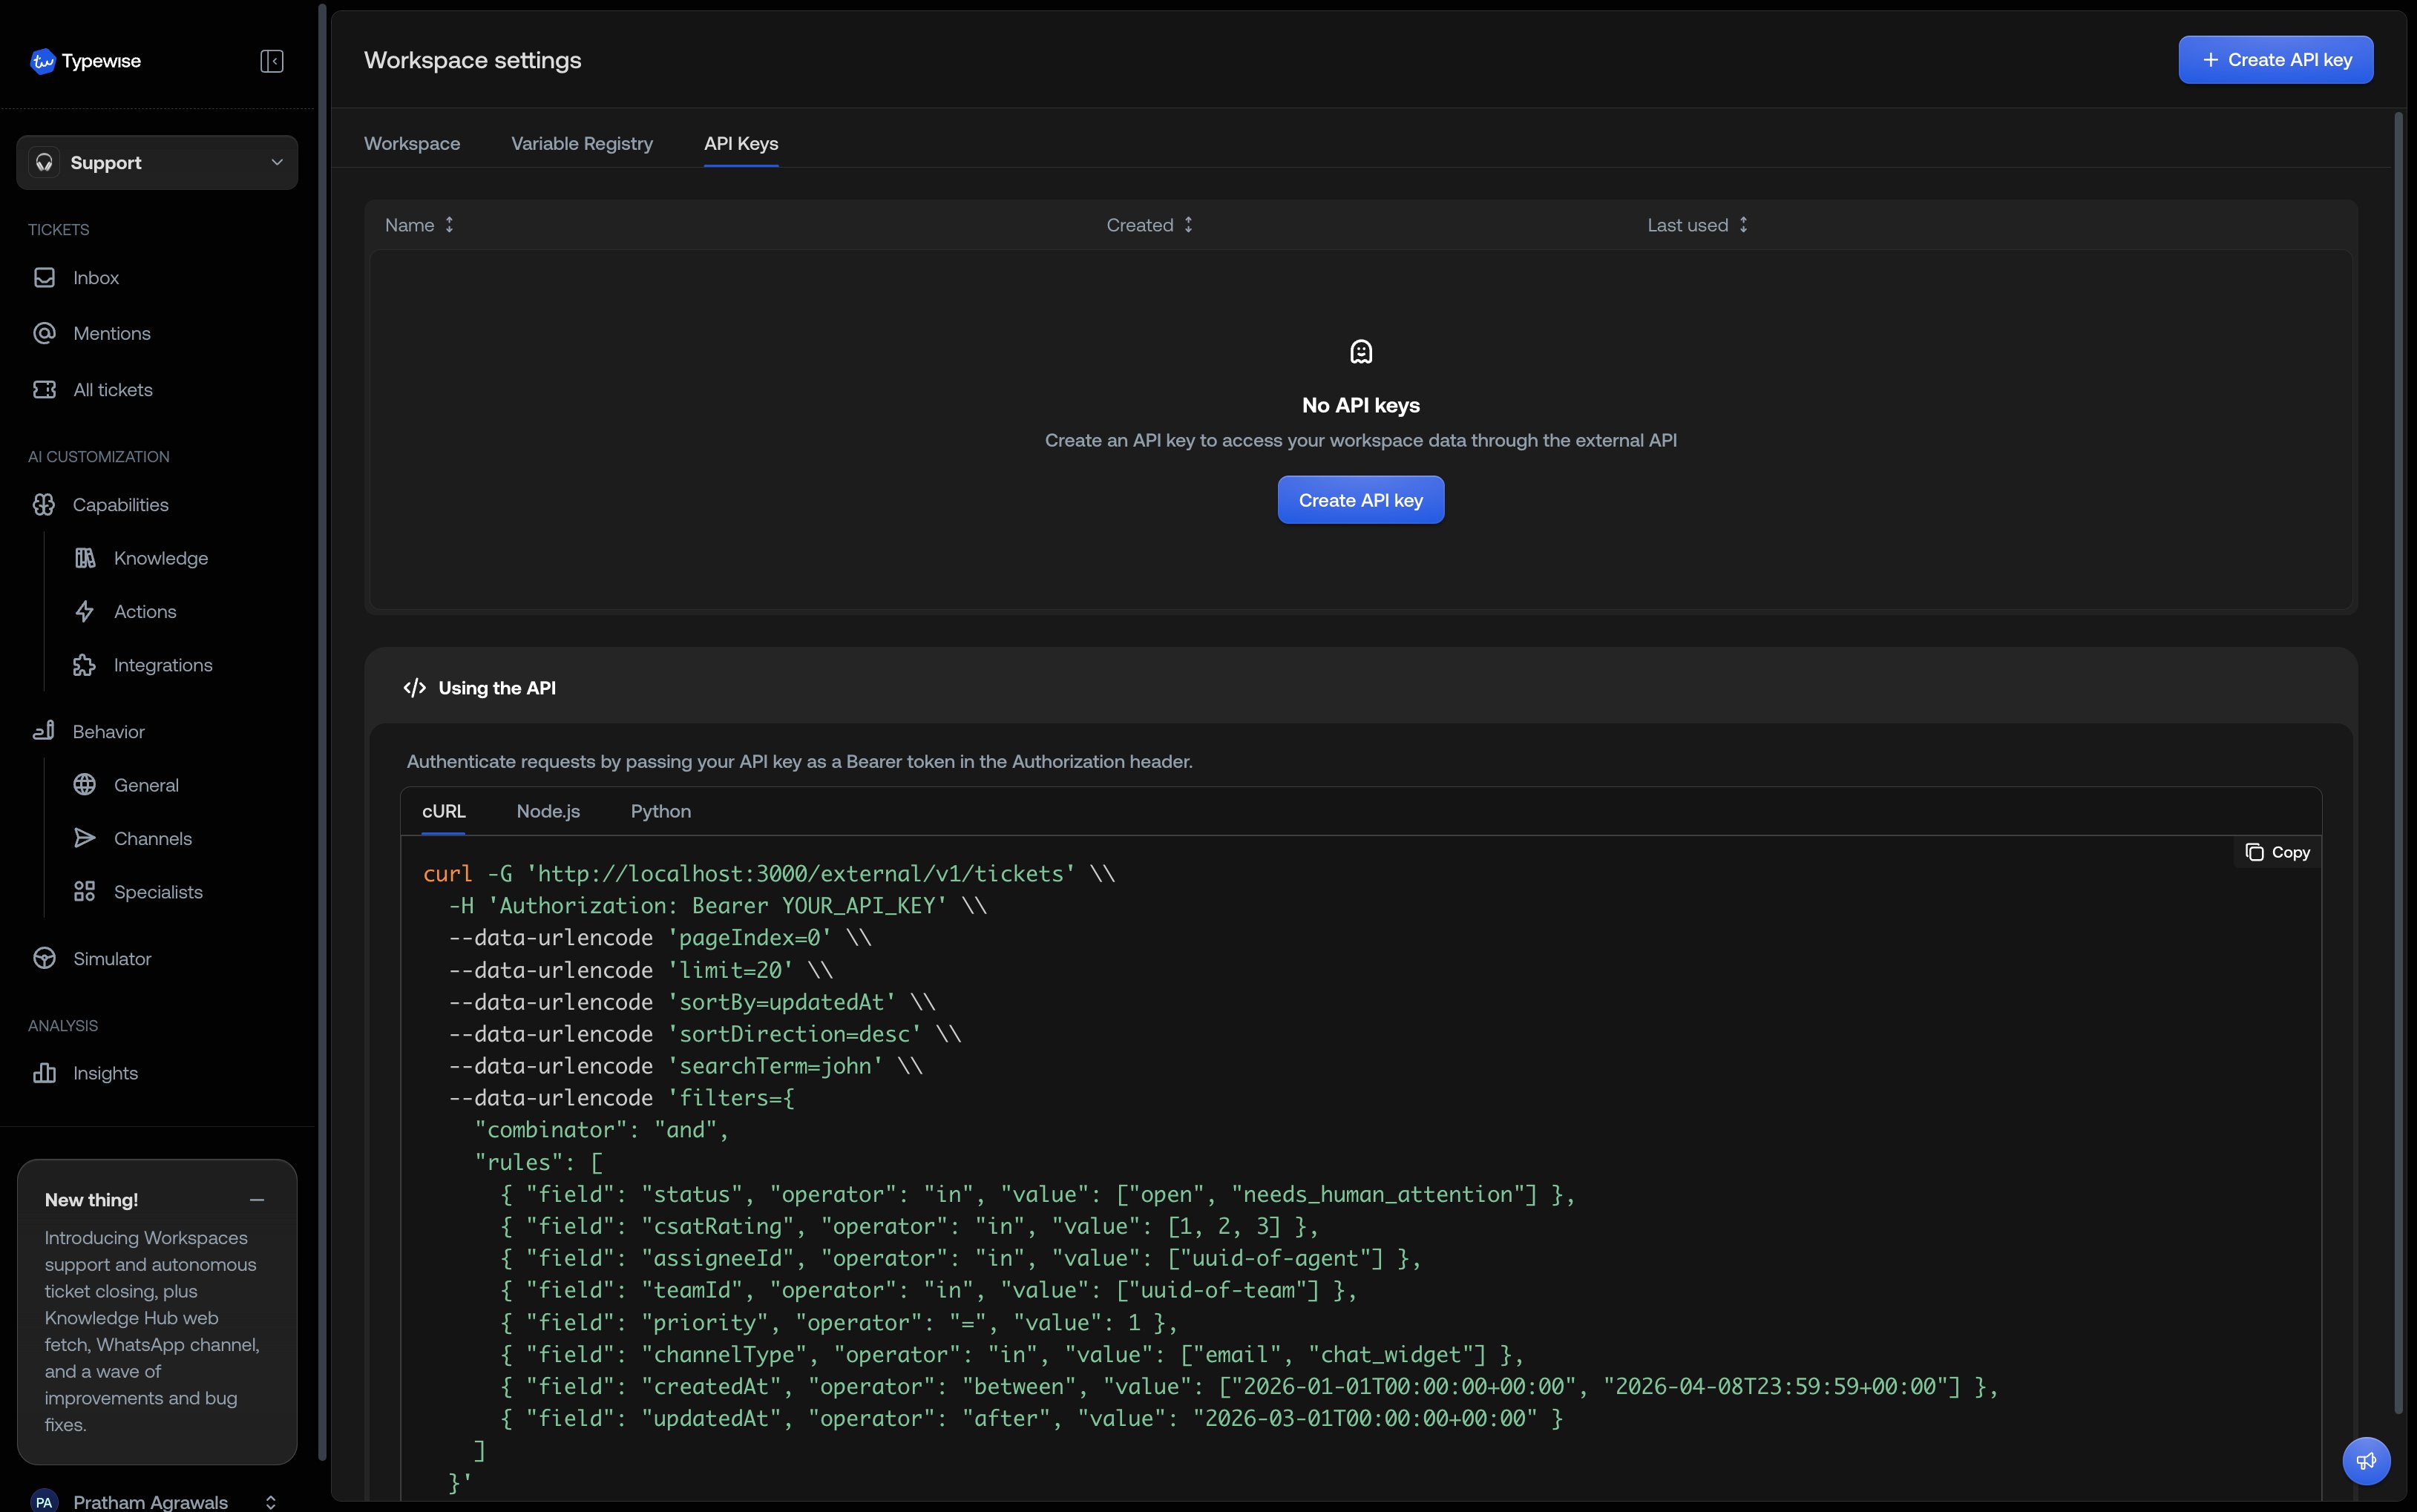Open General globe icon
Image resolution: width=2417 pixels, height=1512 pixels.
(x=85, y=785)
